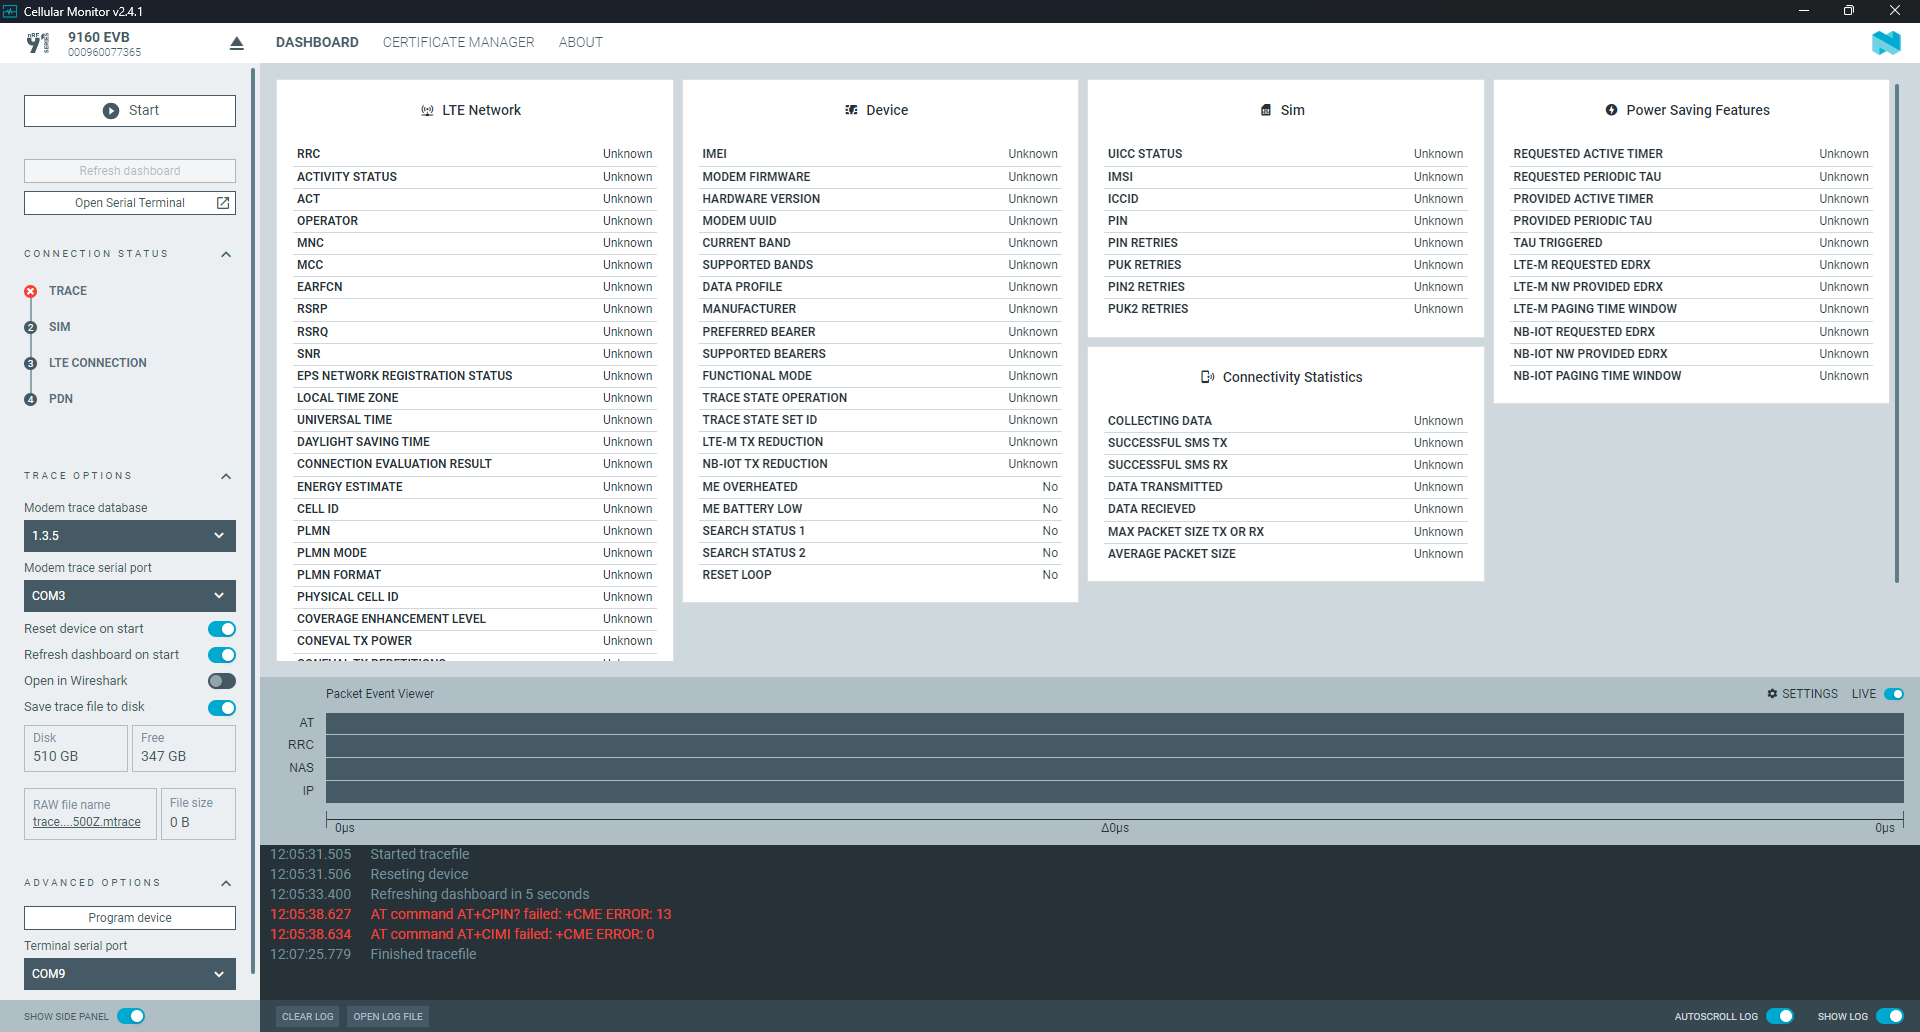Collapse the Trace Options section

click(x=226, y=476)
